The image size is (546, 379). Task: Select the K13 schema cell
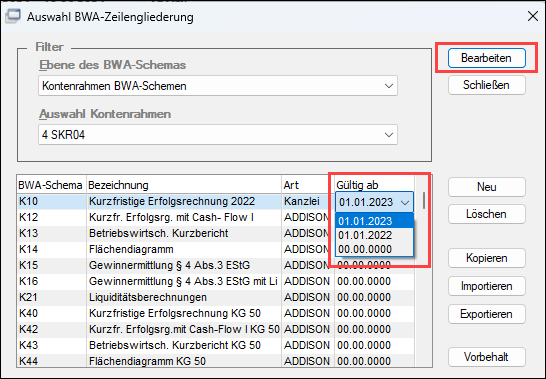click(x=52, y=233)
